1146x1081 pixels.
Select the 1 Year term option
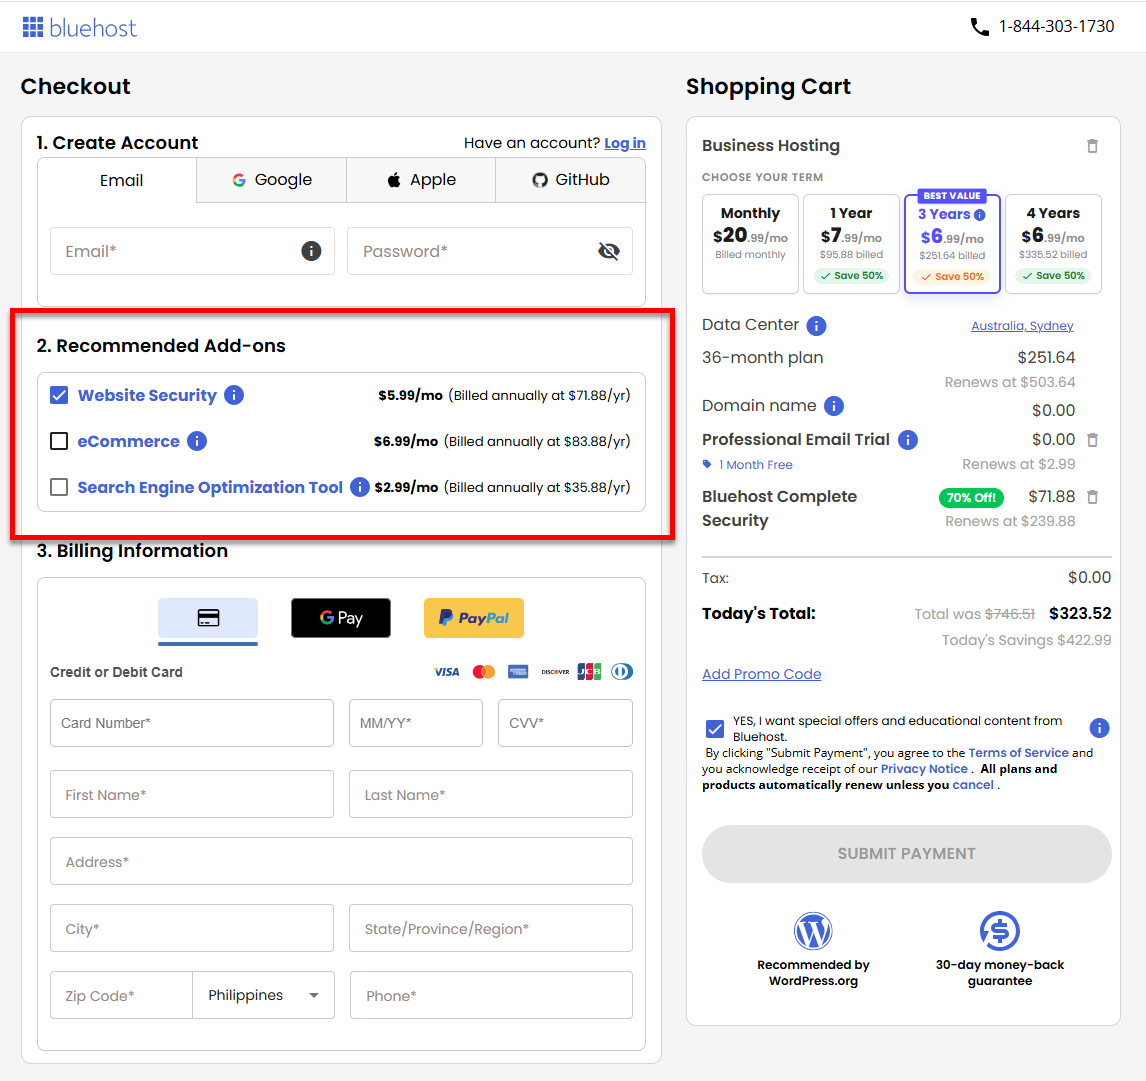[851, 244]
